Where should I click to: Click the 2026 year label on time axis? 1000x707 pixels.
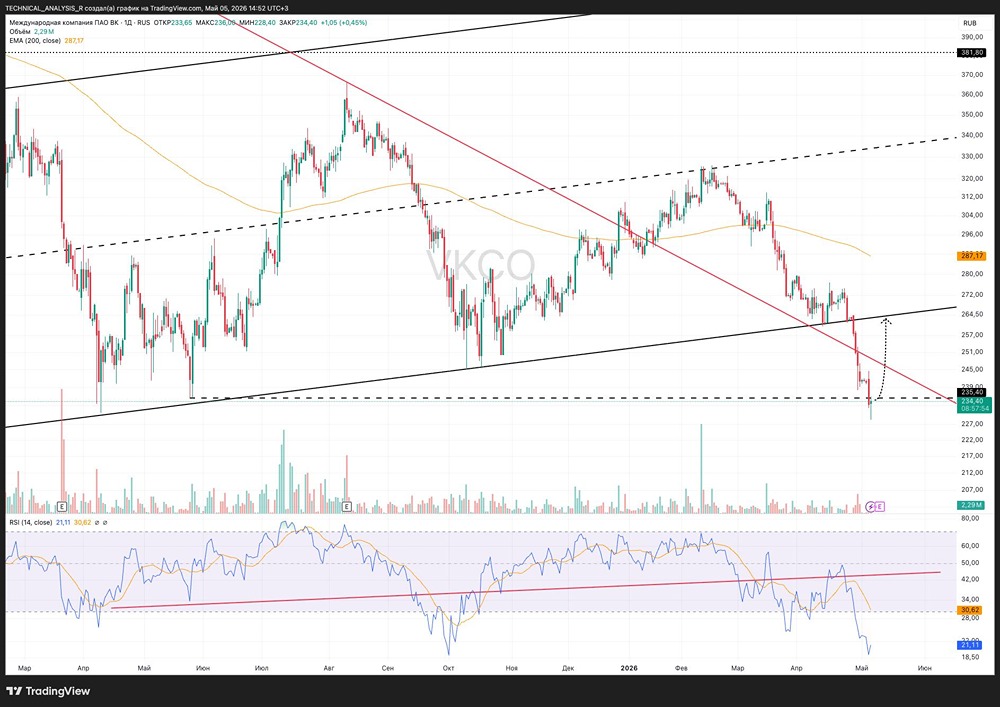coord(629,668)
